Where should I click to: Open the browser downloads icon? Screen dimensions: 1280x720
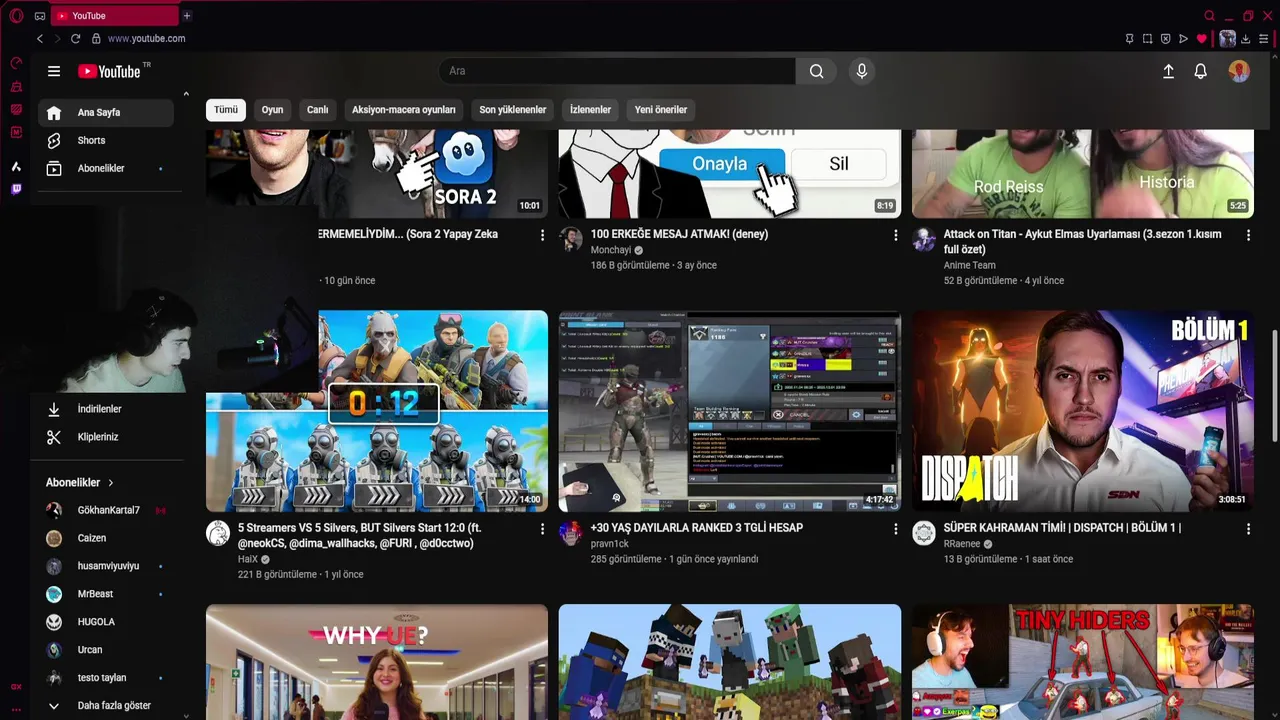tap(1247, 39)
